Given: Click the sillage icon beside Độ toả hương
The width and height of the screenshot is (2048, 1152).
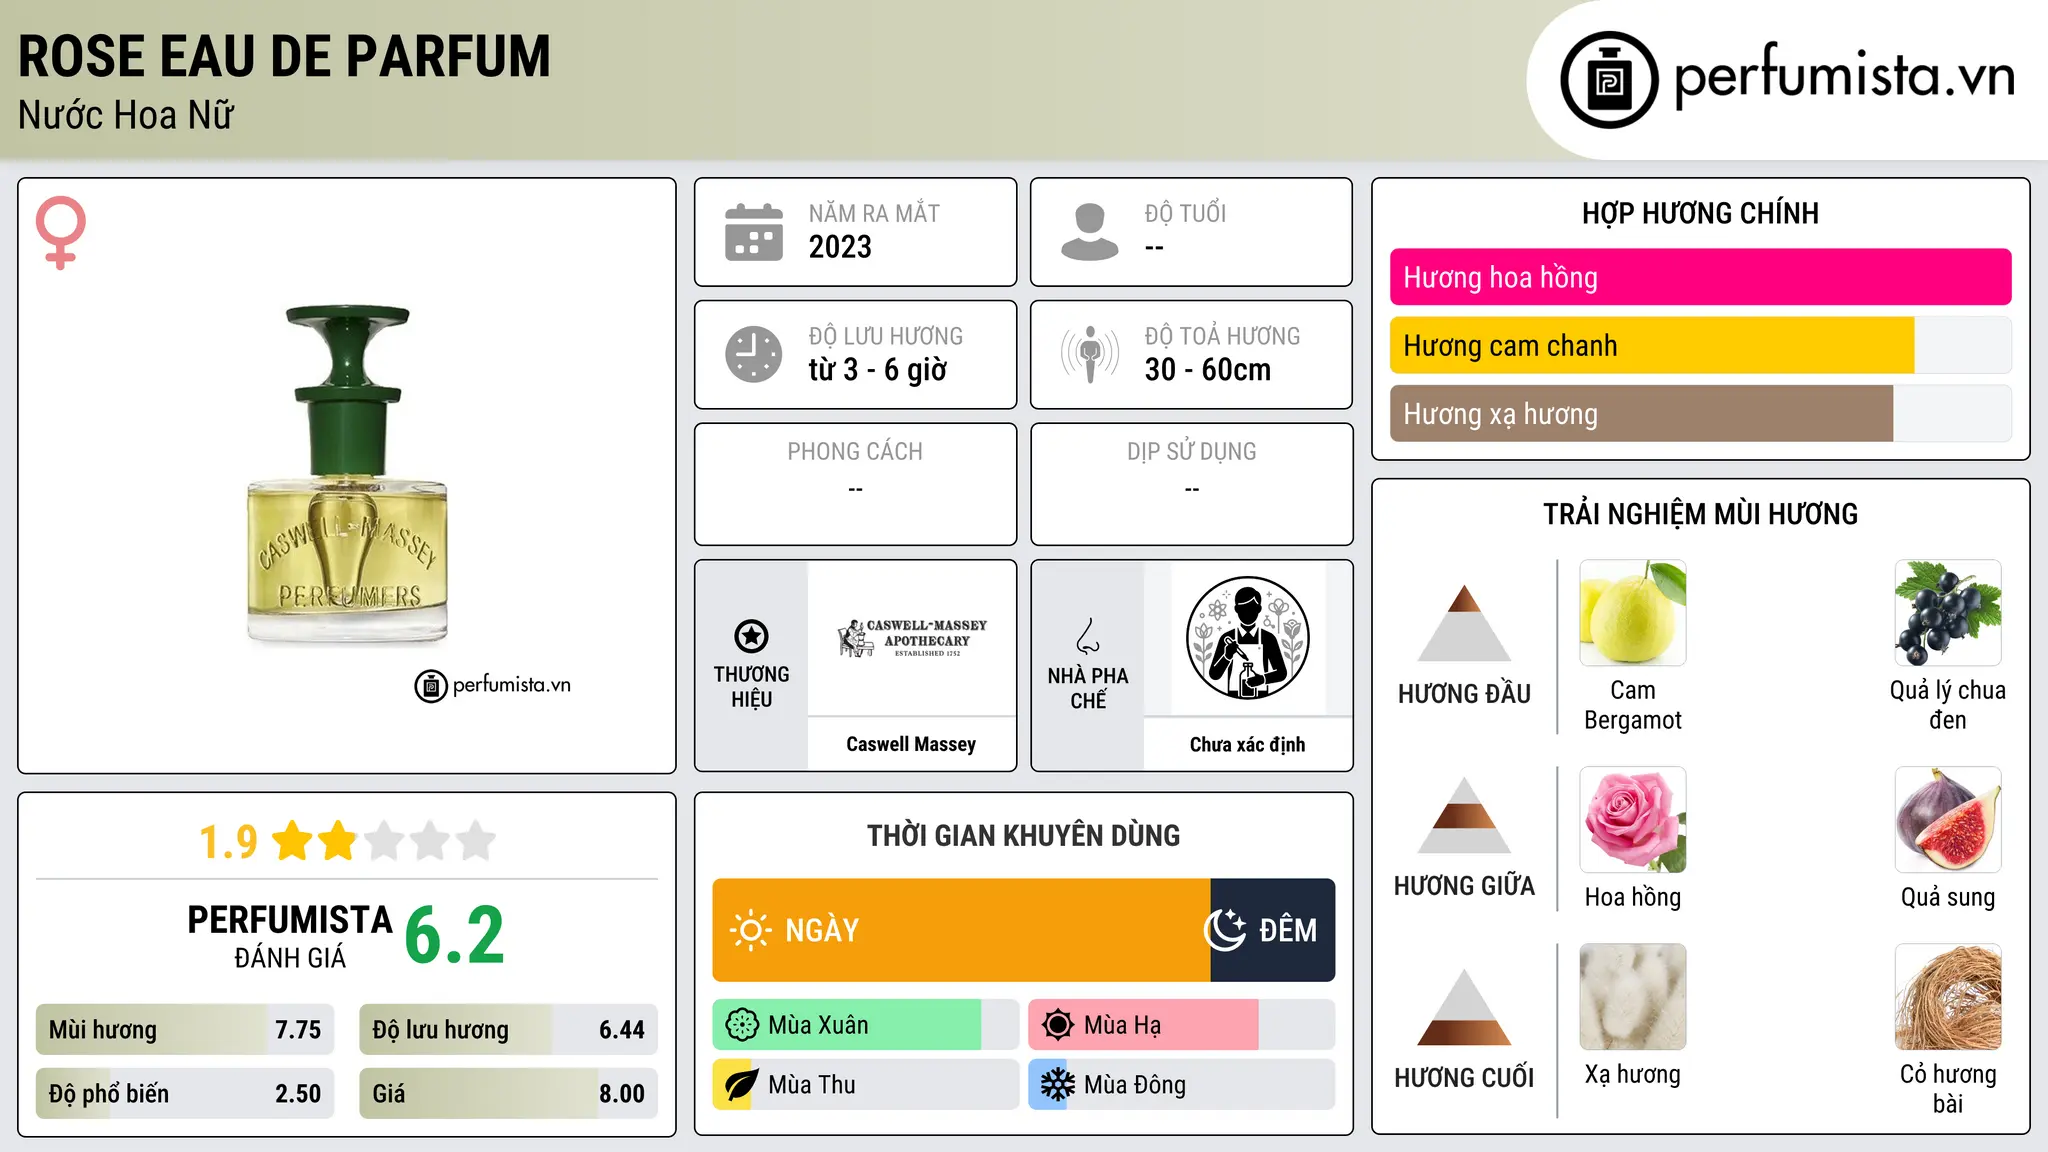Looking at the screenshot, I should pyautogui.click(x=1089, y=354).
